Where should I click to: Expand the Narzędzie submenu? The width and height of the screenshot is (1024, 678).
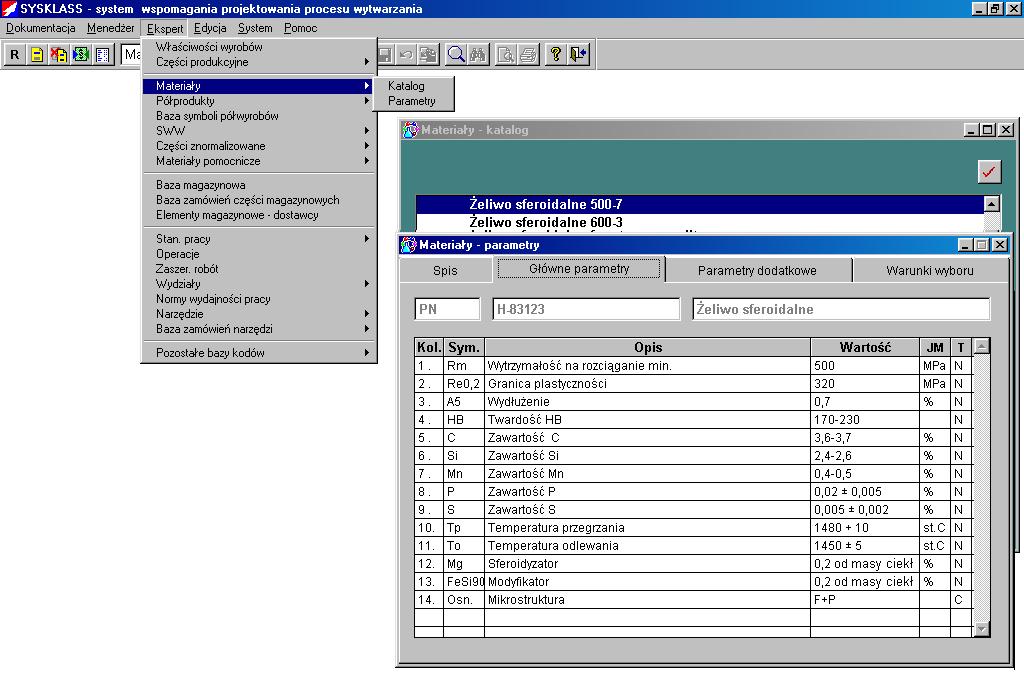pyautogui.click(x=259, y=314)
